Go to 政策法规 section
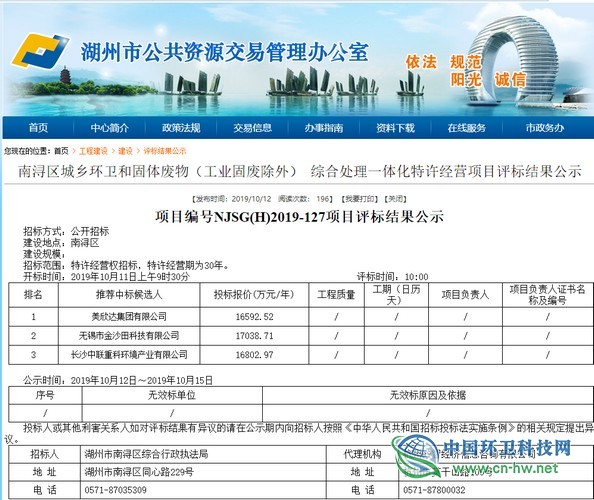This screenshot has width=594, height=500. pyautogui.click(x=181, y=128)
